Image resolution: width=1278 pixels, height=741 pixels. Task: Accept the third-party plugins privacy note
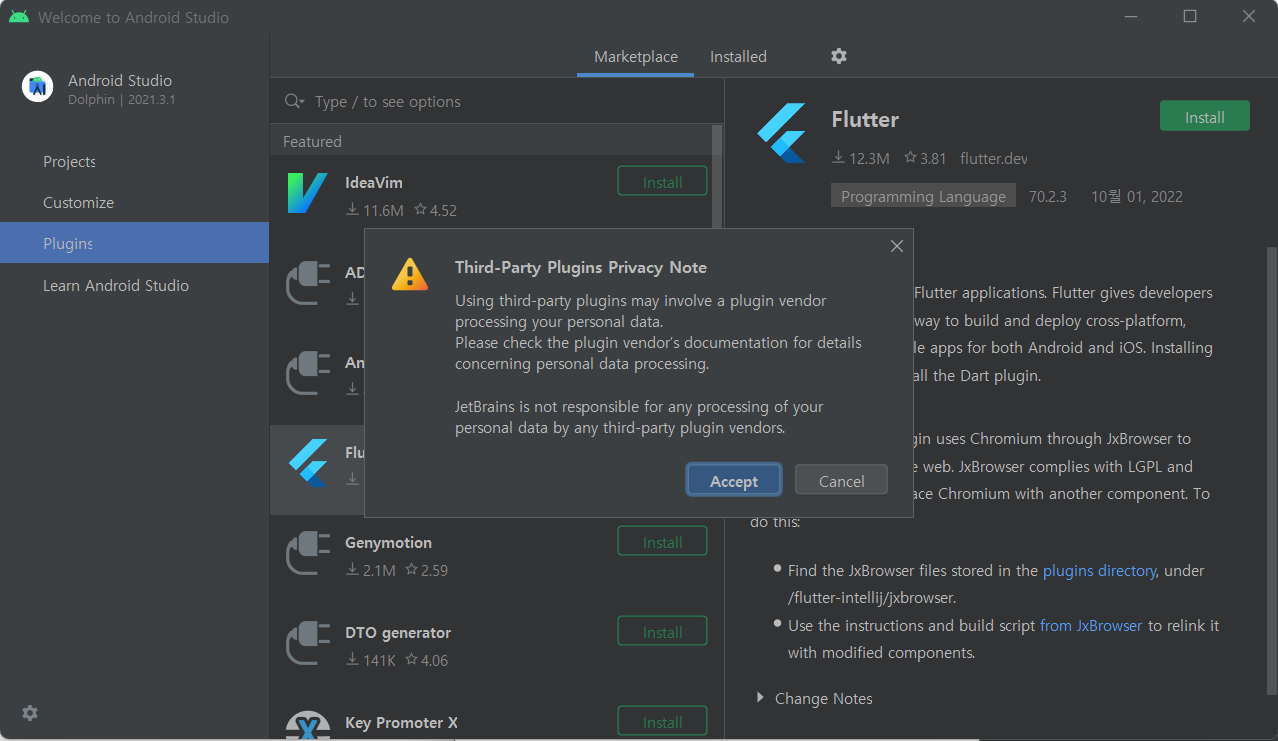(734, 481)
